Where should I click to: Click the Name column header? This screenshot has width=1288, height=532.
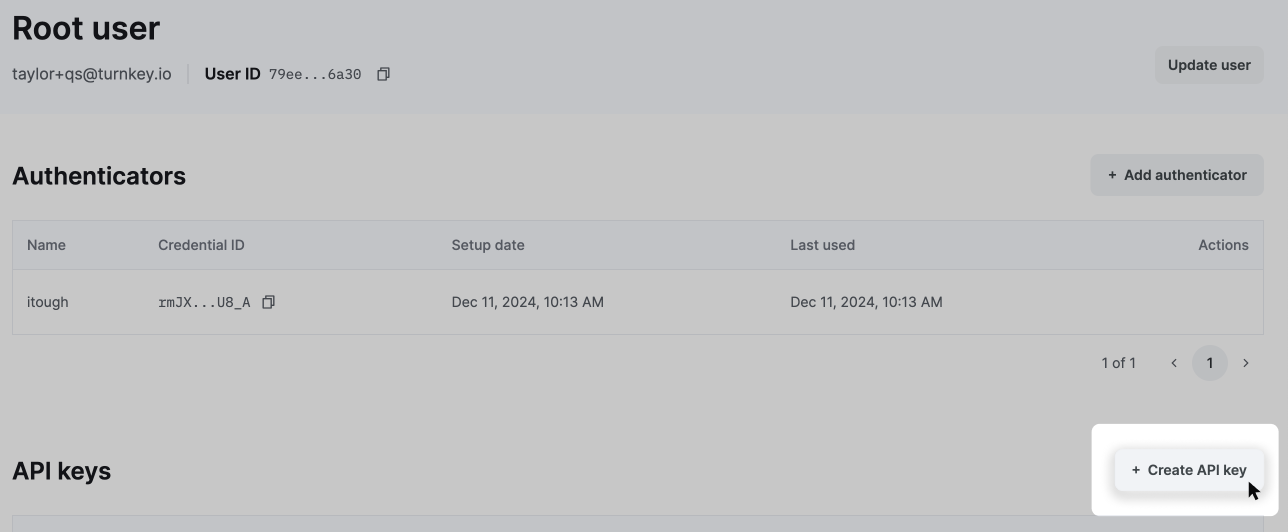click(46, 245)
